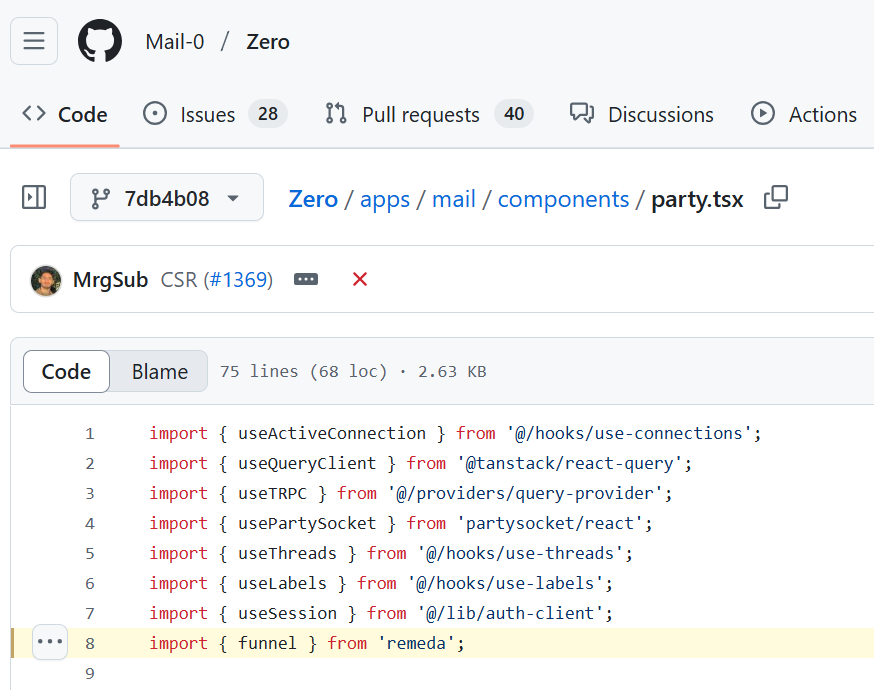
Task: Click usePartySocket identifier on line 4
Action: pyautogui.click(x=307, y=524)
